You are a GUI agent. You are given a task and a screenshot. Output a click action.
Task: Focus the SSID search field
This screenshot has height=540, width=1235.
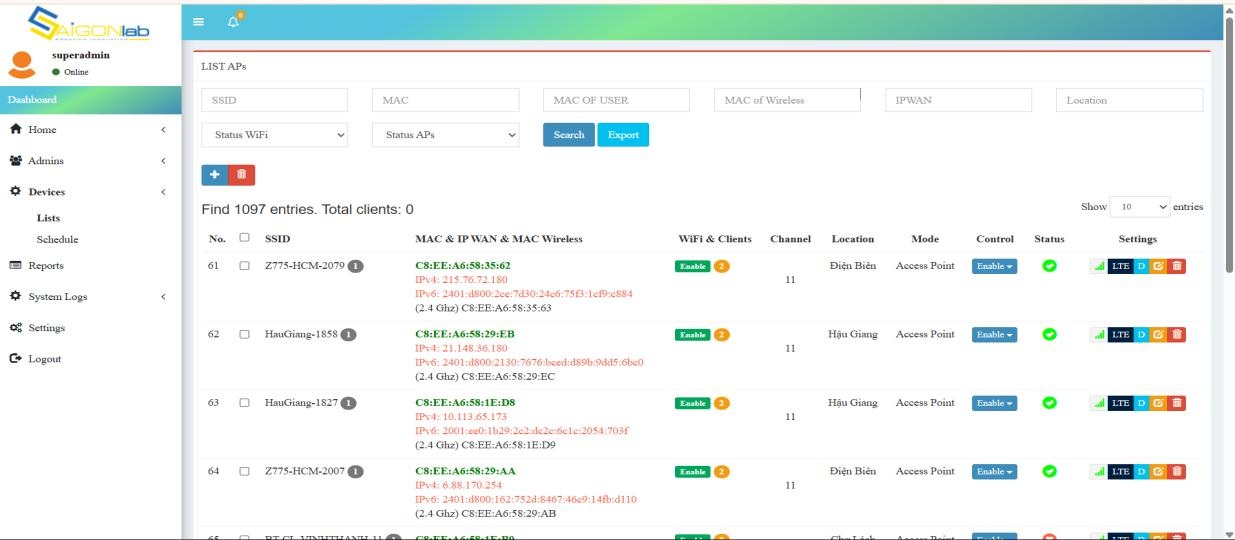[x=275, y=100]
